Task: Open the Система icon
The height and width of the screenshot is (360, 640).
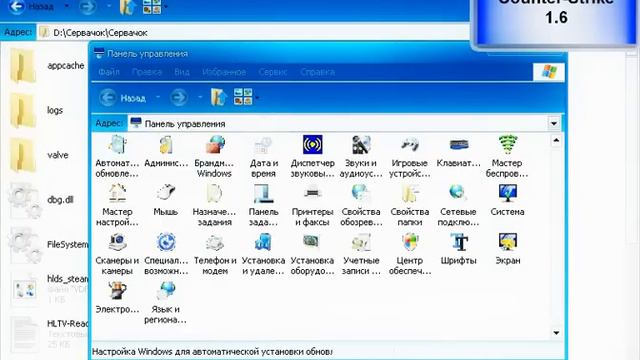Action: click(x=507, y=200)
